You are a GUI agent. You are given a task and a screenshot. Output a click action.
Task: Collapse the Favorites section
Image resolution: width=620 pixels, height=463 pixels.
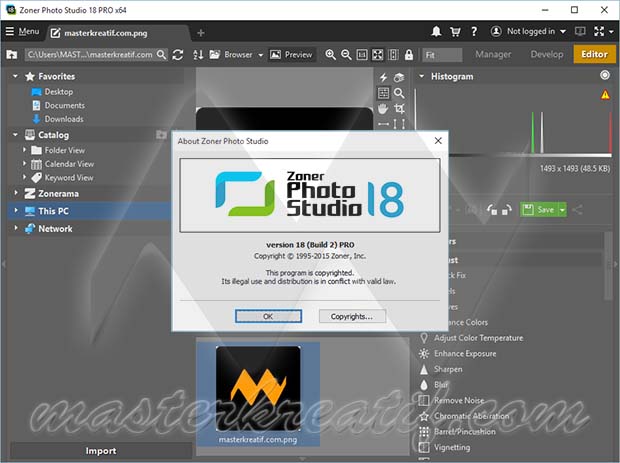coord(15,76)
